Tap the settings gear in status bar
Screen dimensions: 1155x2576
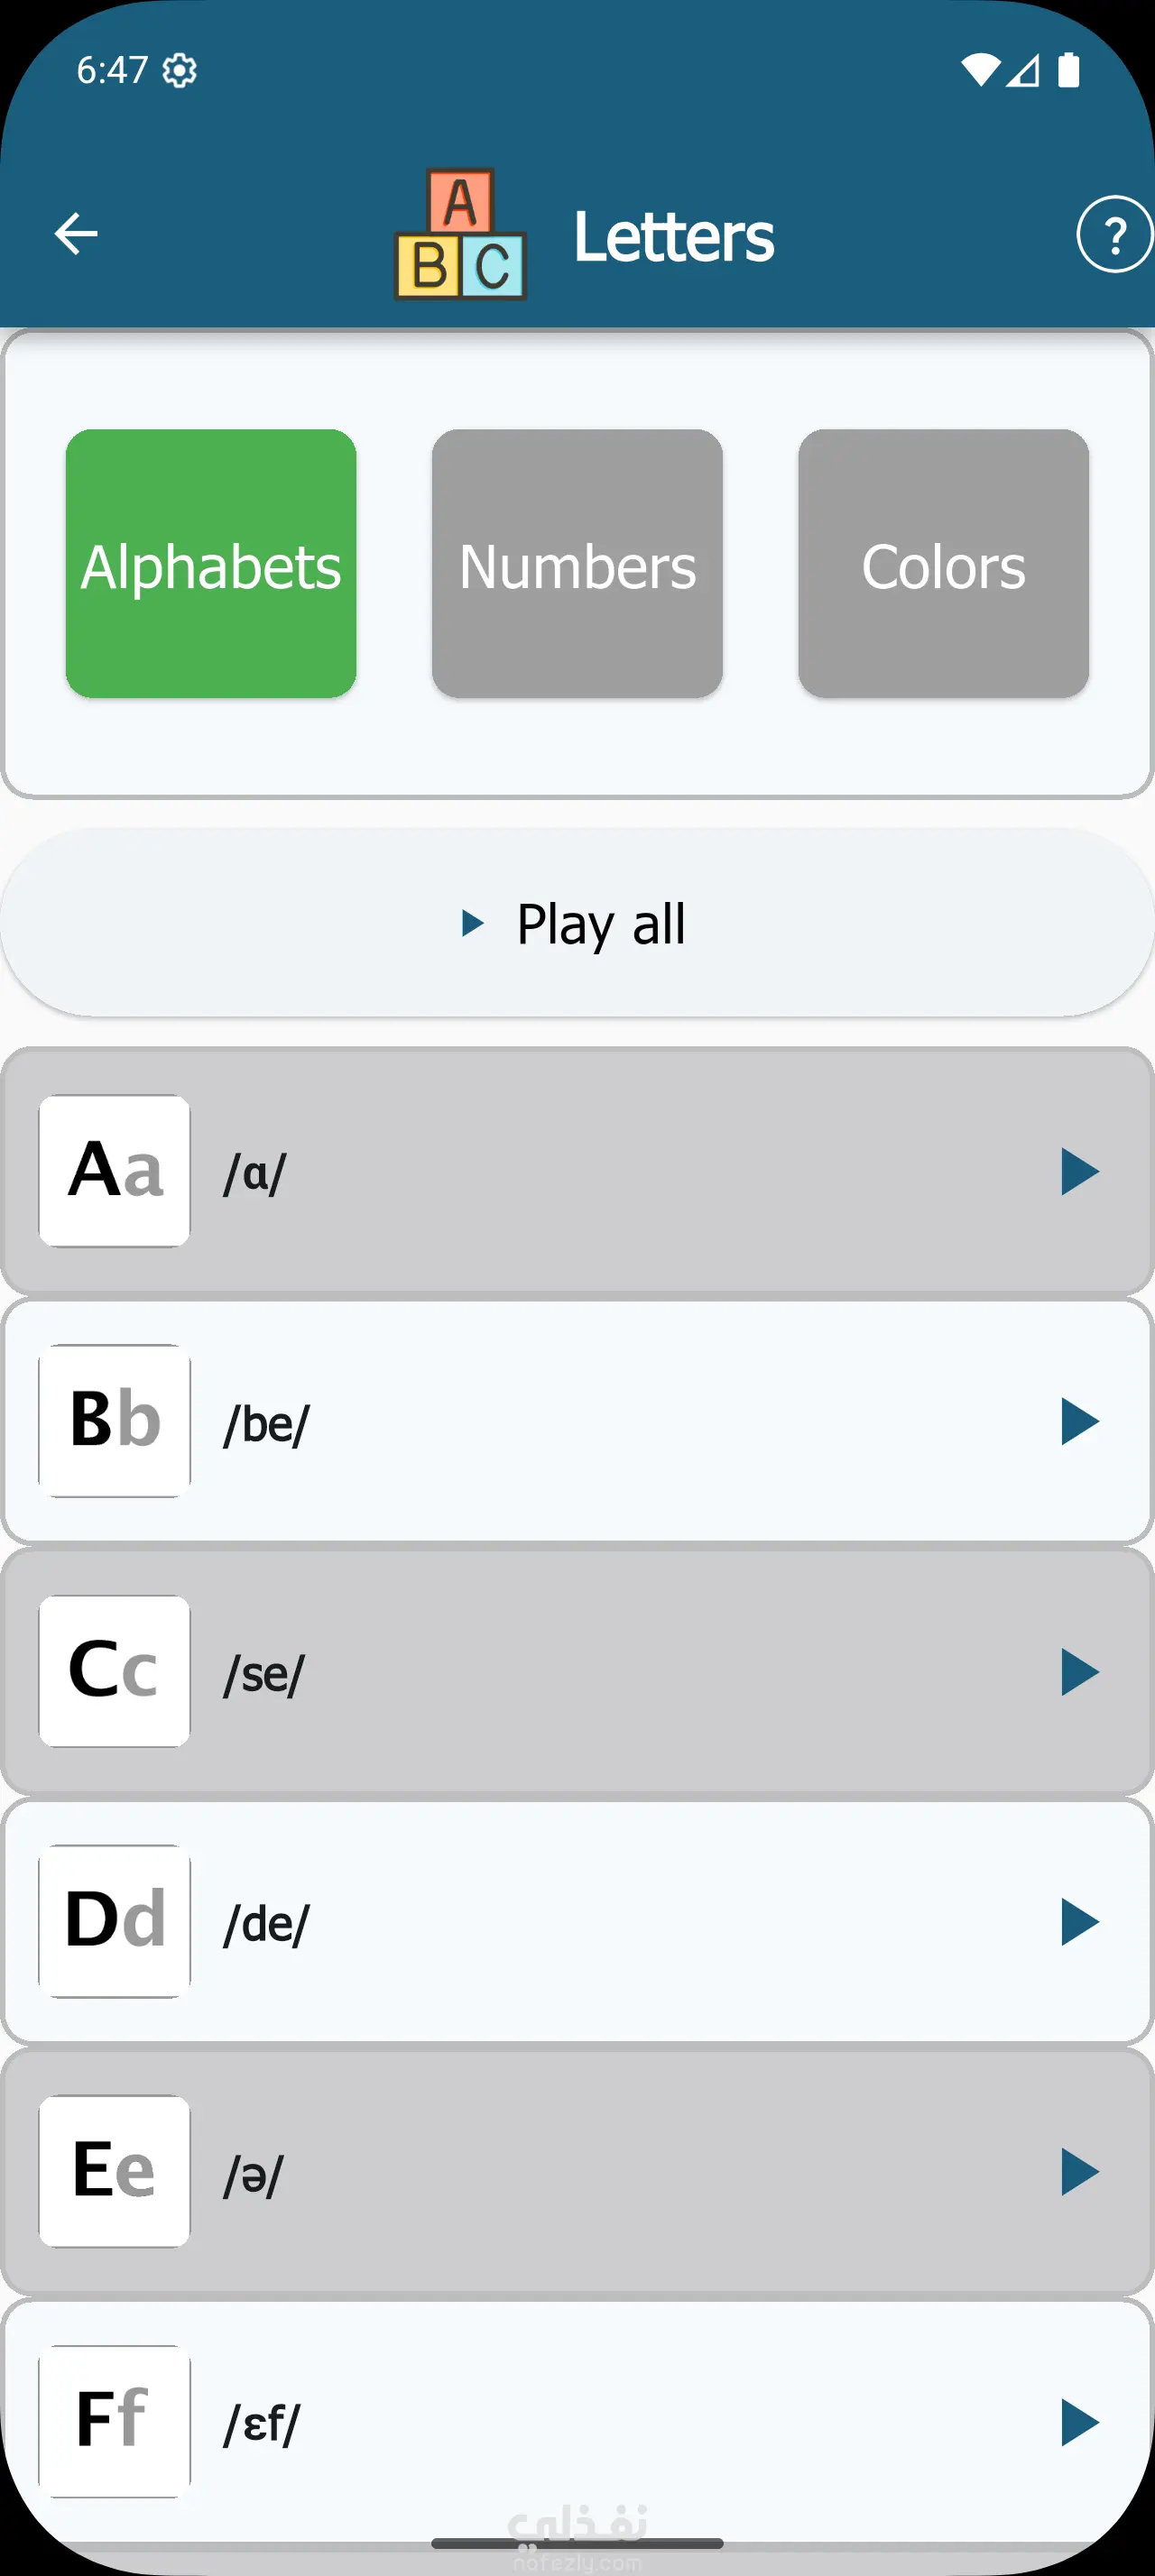tap(180, 70)
